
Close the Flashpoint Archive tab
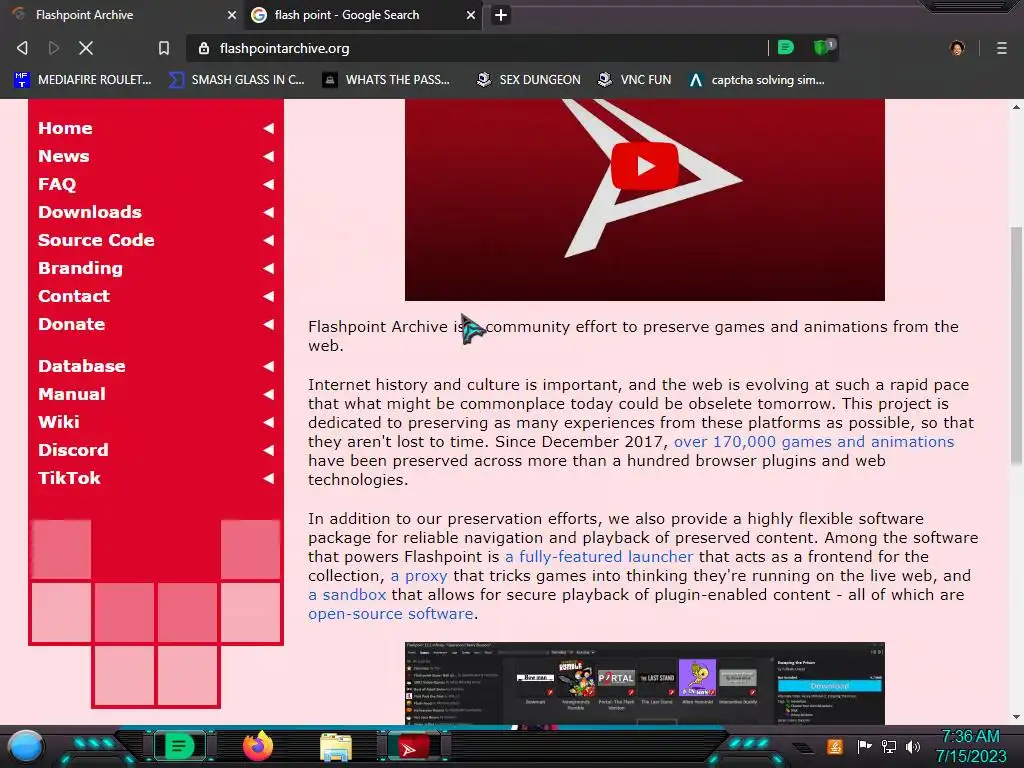tap(231, 15)
